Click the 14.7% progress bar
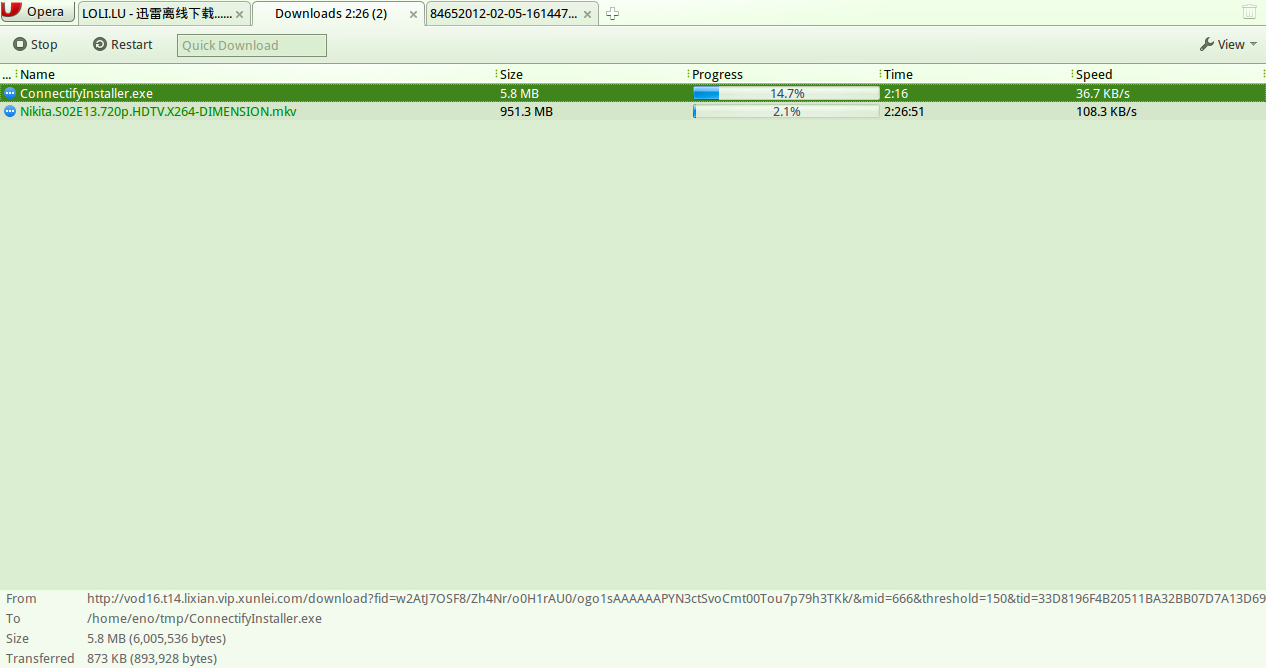Viewport: 1266px width, 668px height. (786, 93)
